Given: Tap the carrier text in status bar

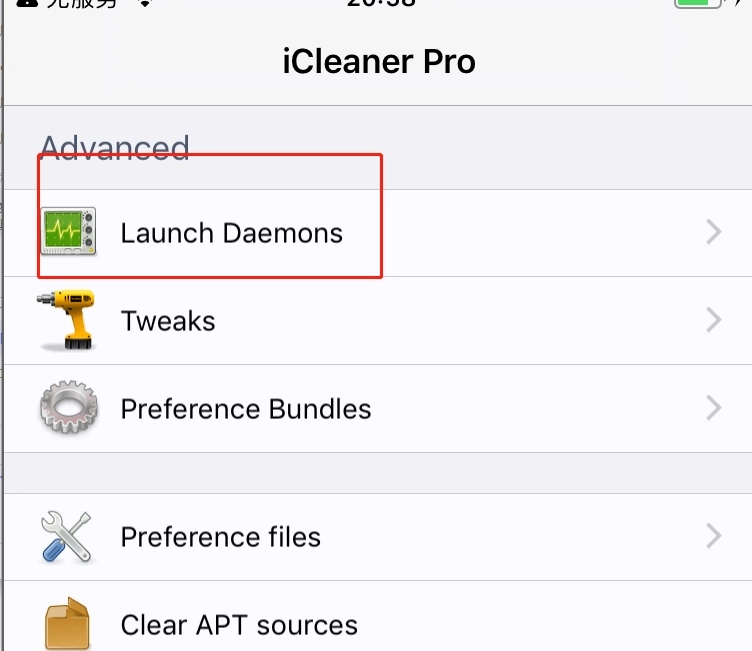Looking at the screenshot, I should point(82,4).
